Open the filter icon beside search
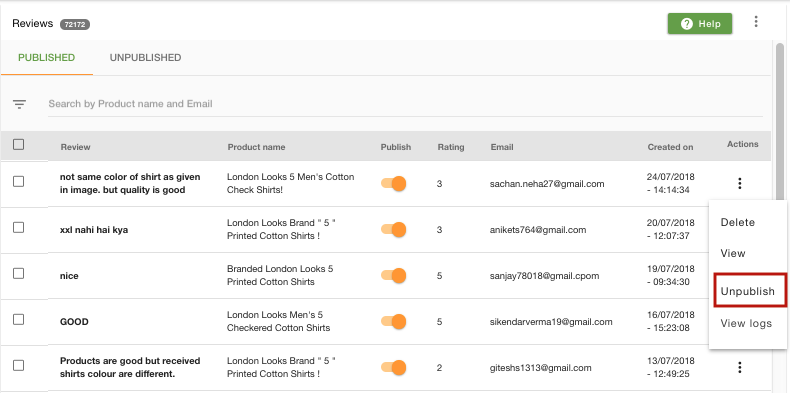The width and height of the screenshot is (790, 393). click(x=20, y=104)
